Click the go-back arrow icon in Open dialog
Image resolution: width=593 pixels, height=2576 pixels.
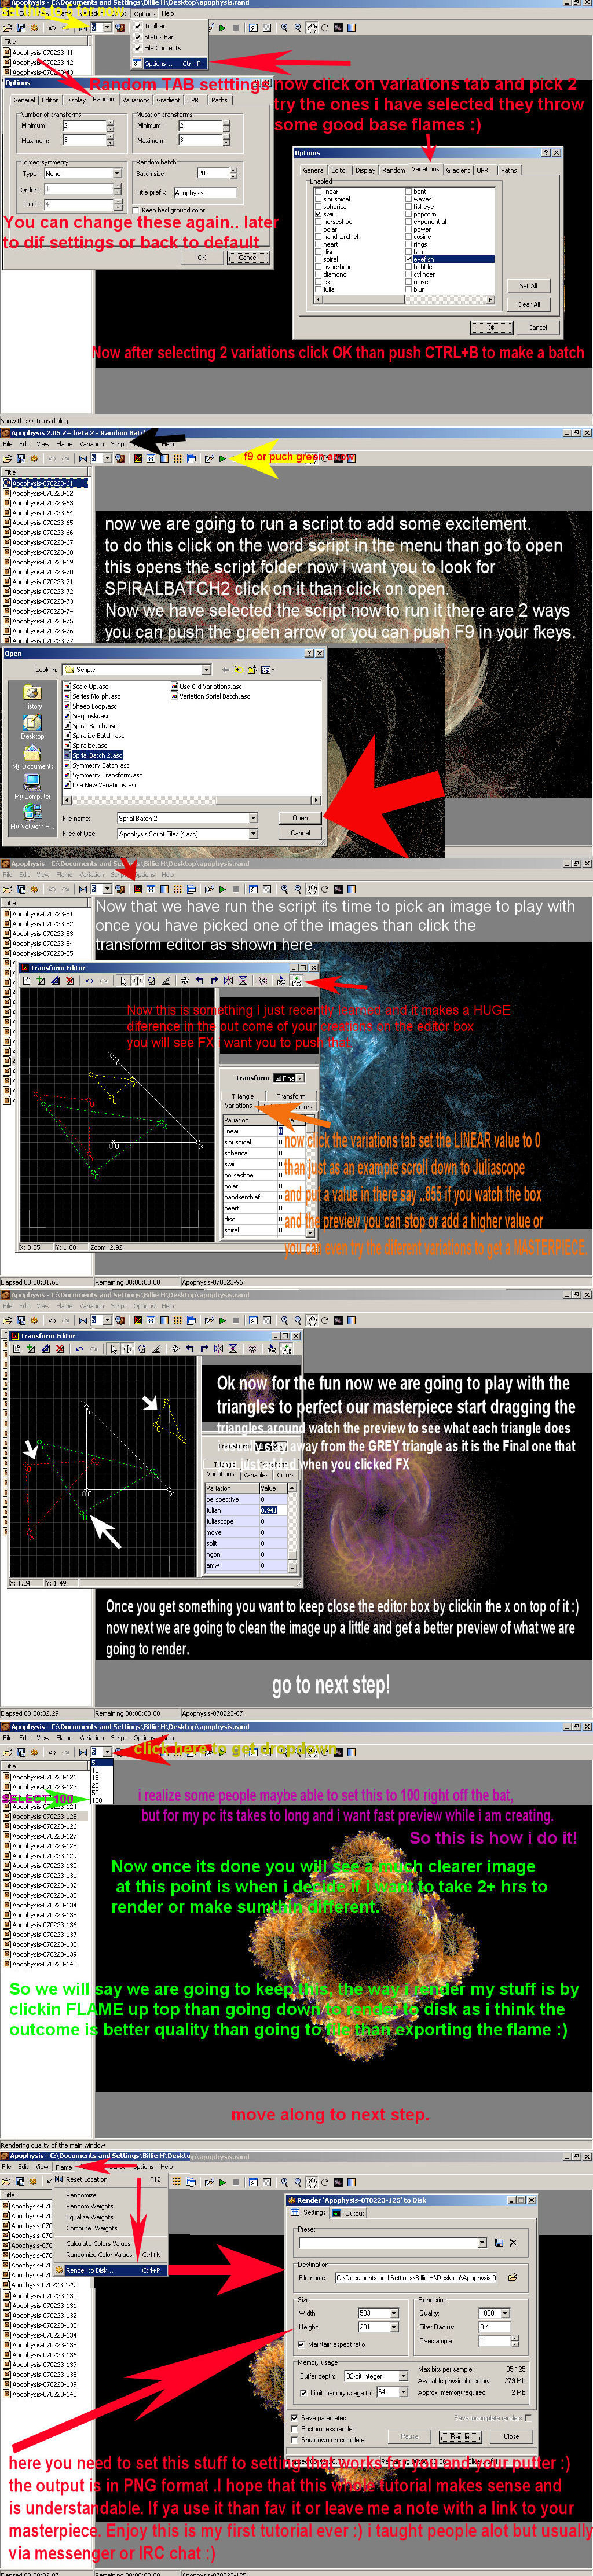pos(226,670)
